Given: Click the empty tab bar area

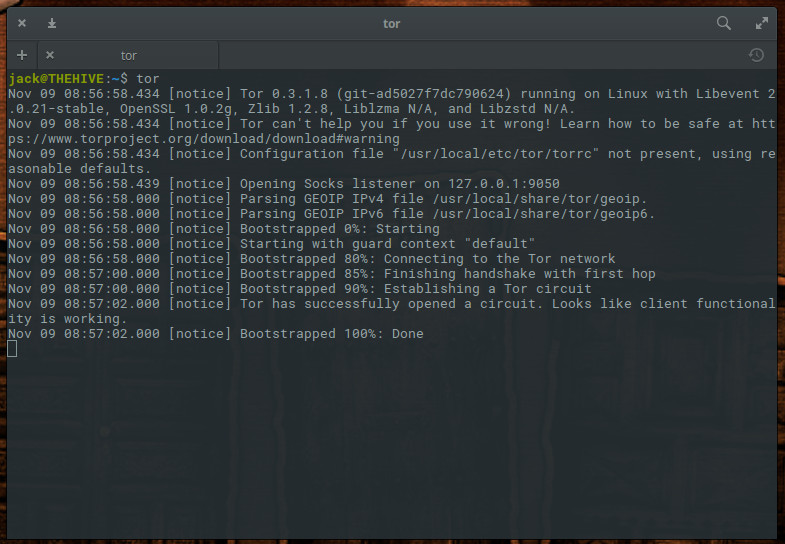Looking at the screenshot, I should 481,55.
